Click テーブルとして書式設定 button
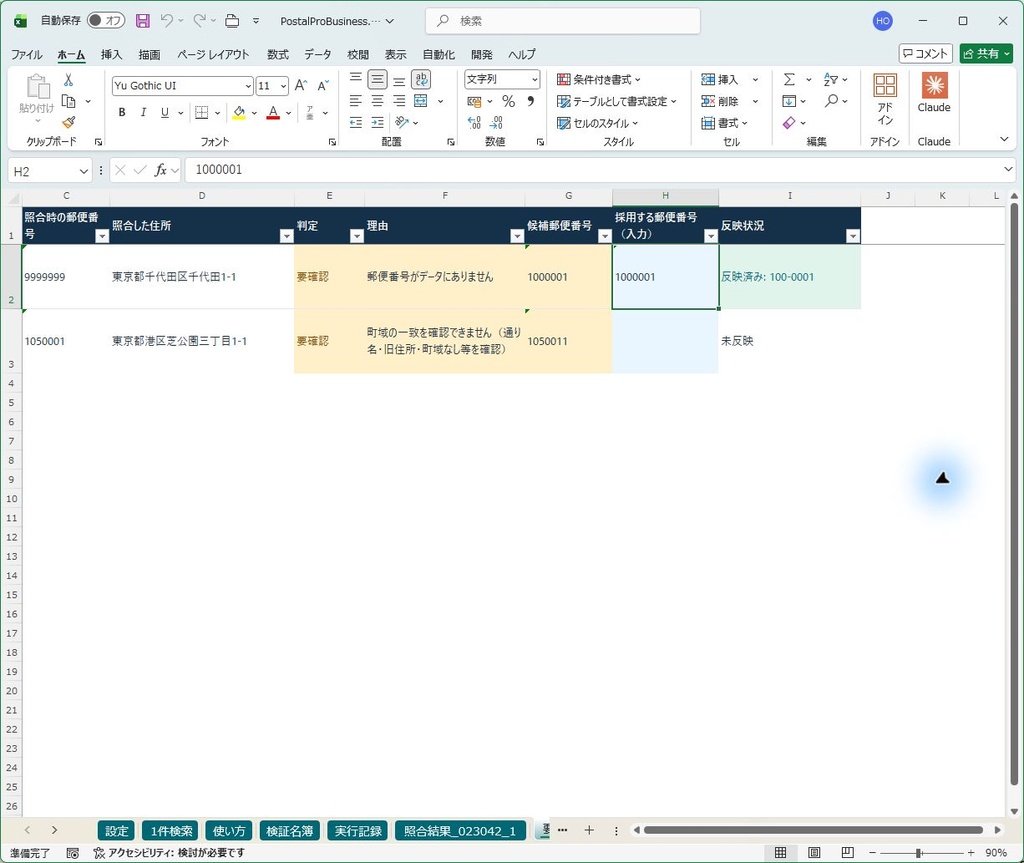This screenshot has width=1024, height=863. 616,101
